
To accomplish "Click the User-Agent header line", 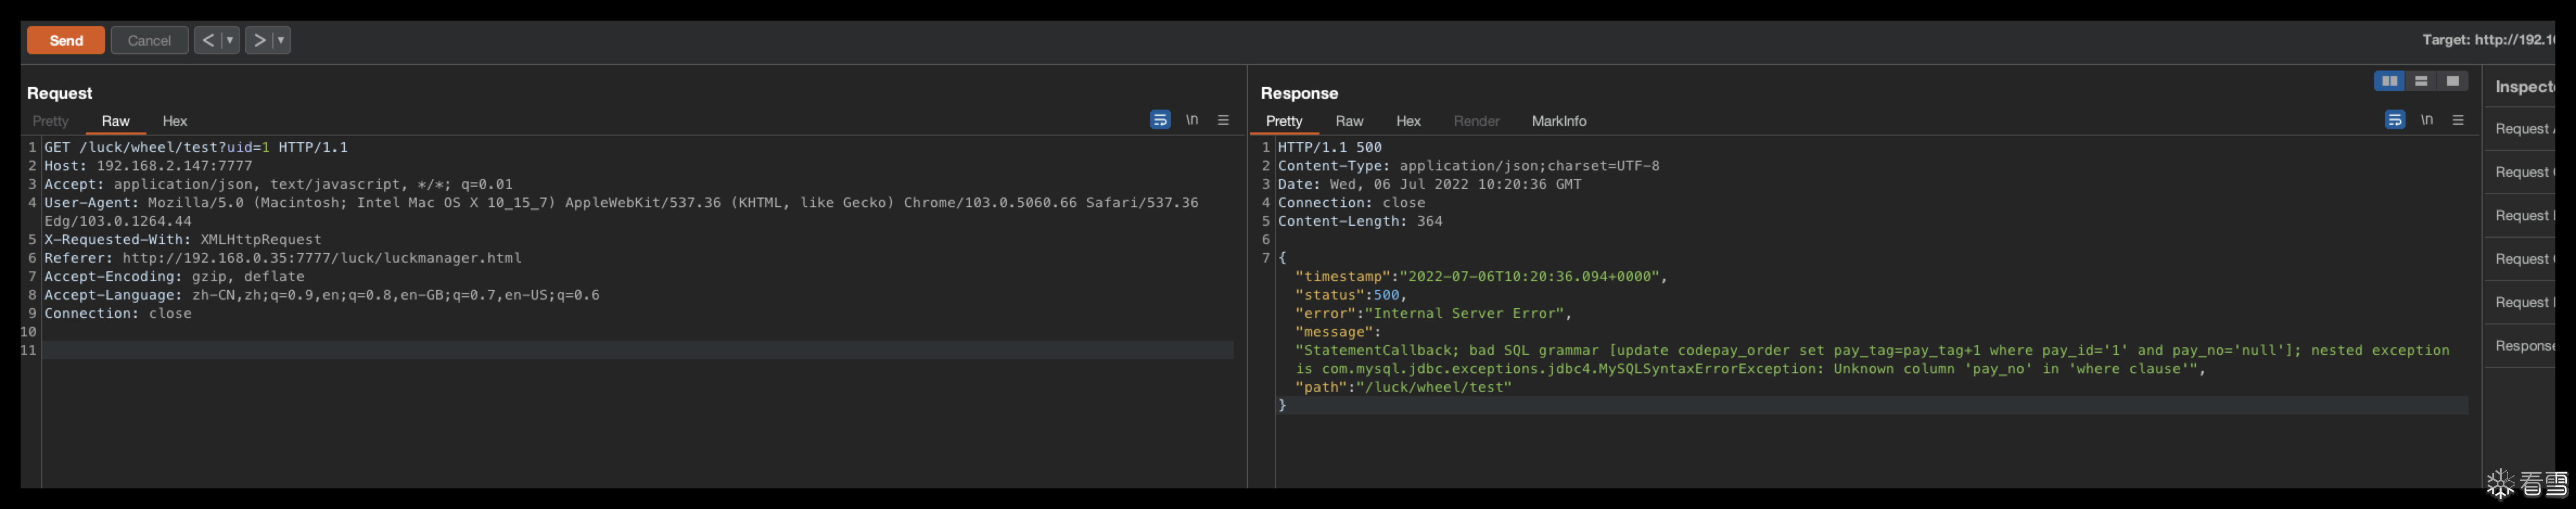I will point(621,212).
